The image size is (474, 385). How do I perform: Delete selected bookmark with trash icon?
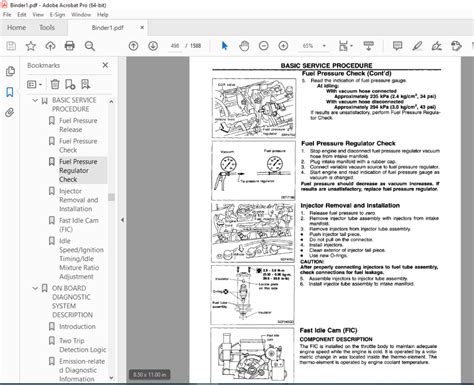[x=55, y=84]
